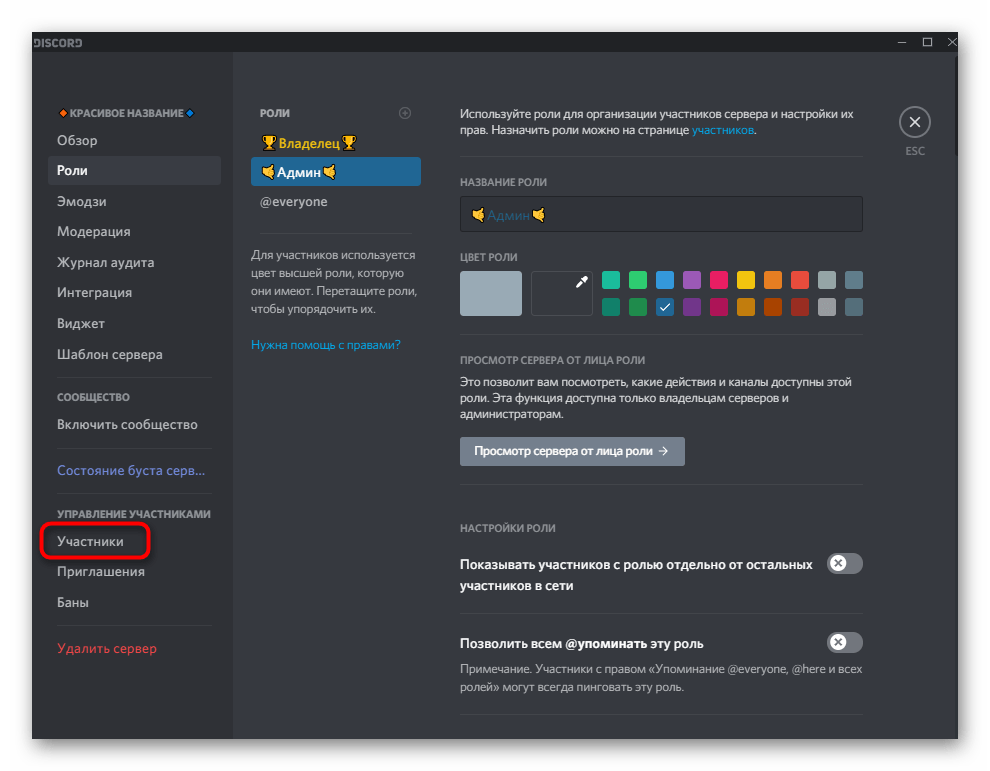The image size is (990, 771).
Task: Enable allowing everyone to @mention this role
Action: click(845, 642)
